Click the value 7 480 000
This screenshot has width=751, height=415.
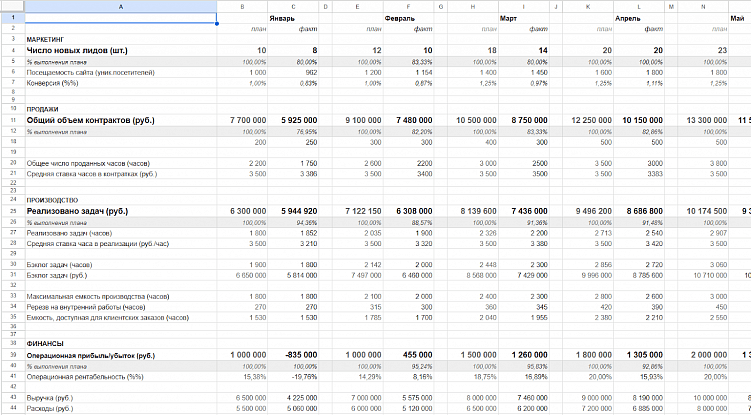(414, 120)
